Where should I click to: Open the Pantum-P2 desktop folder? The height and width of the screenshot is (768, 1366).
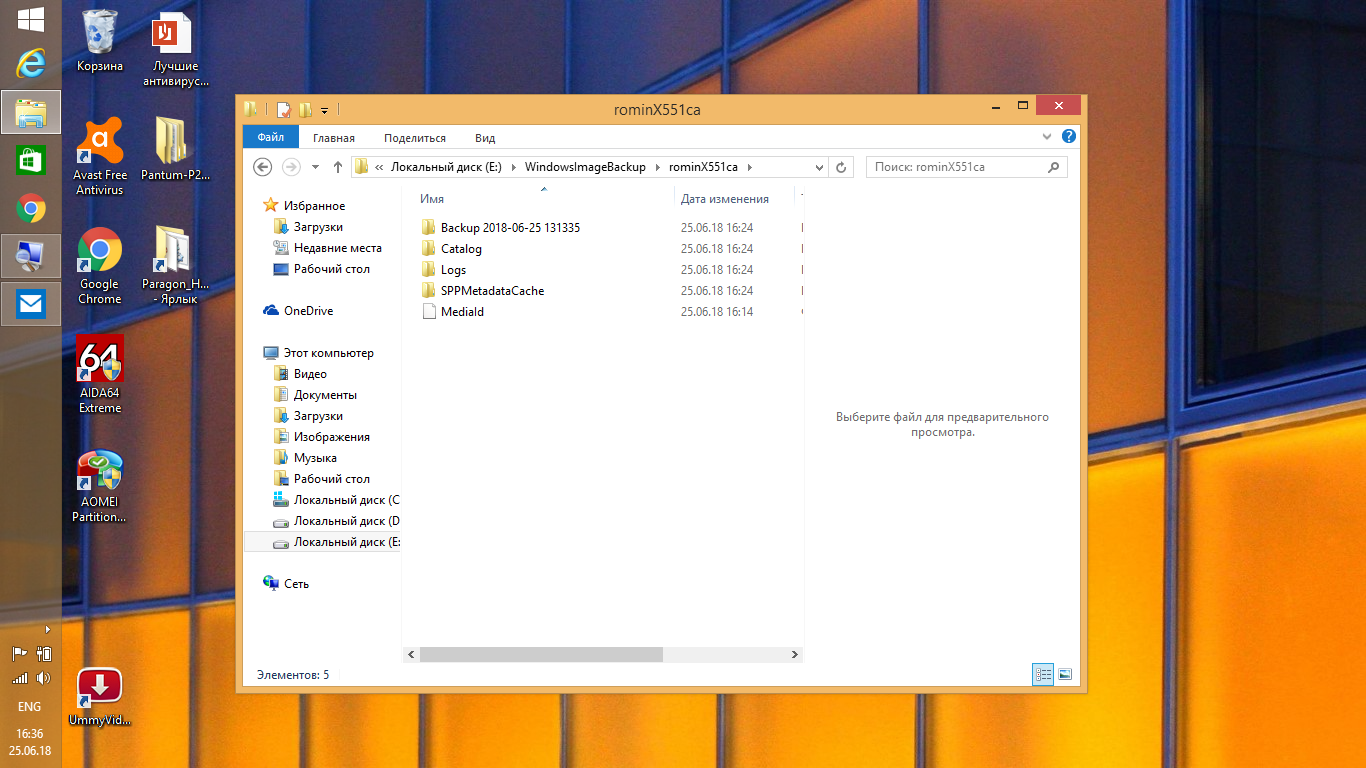point(175,148)
